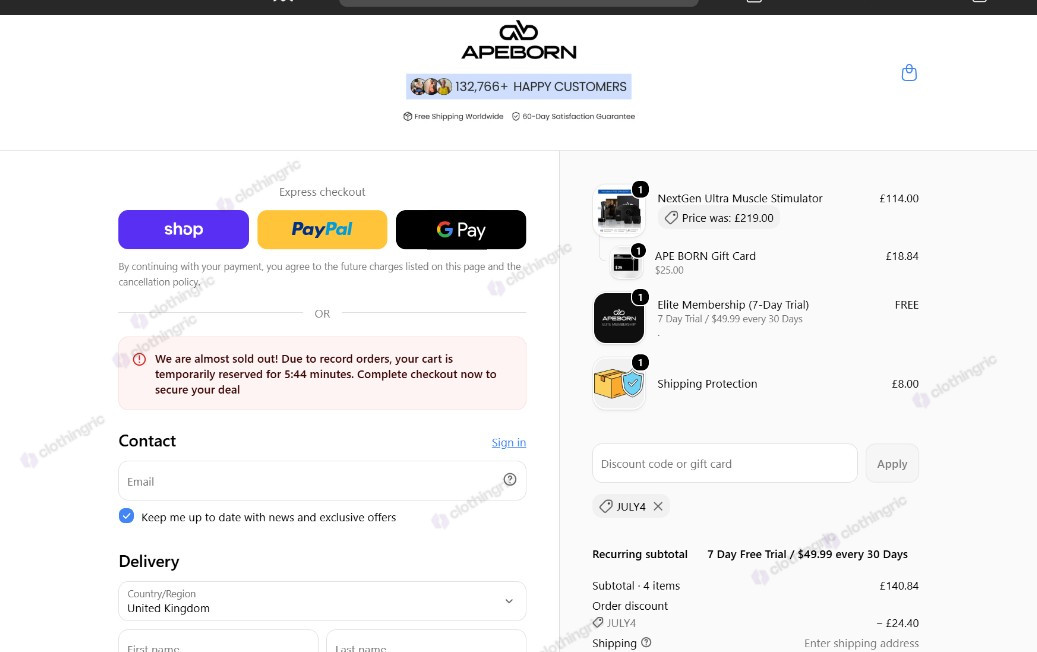This screenshot has width=1037, height=652.
Task: Pay with PayPal express checkout
Action: click(x=322, y=229)
